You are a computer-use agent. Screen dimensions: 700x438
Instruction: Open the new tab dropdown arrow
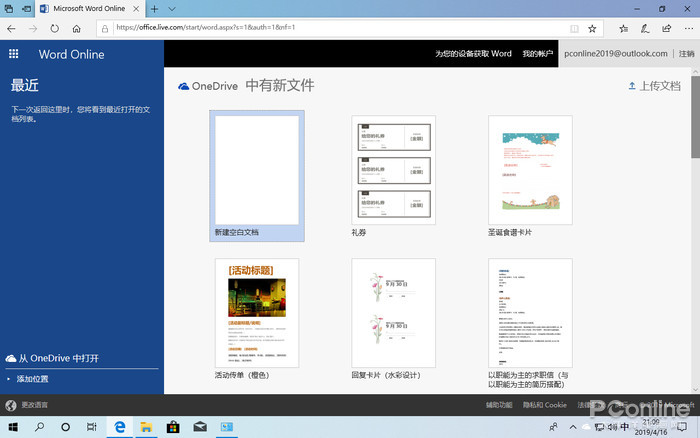click(x=169, y=8)
